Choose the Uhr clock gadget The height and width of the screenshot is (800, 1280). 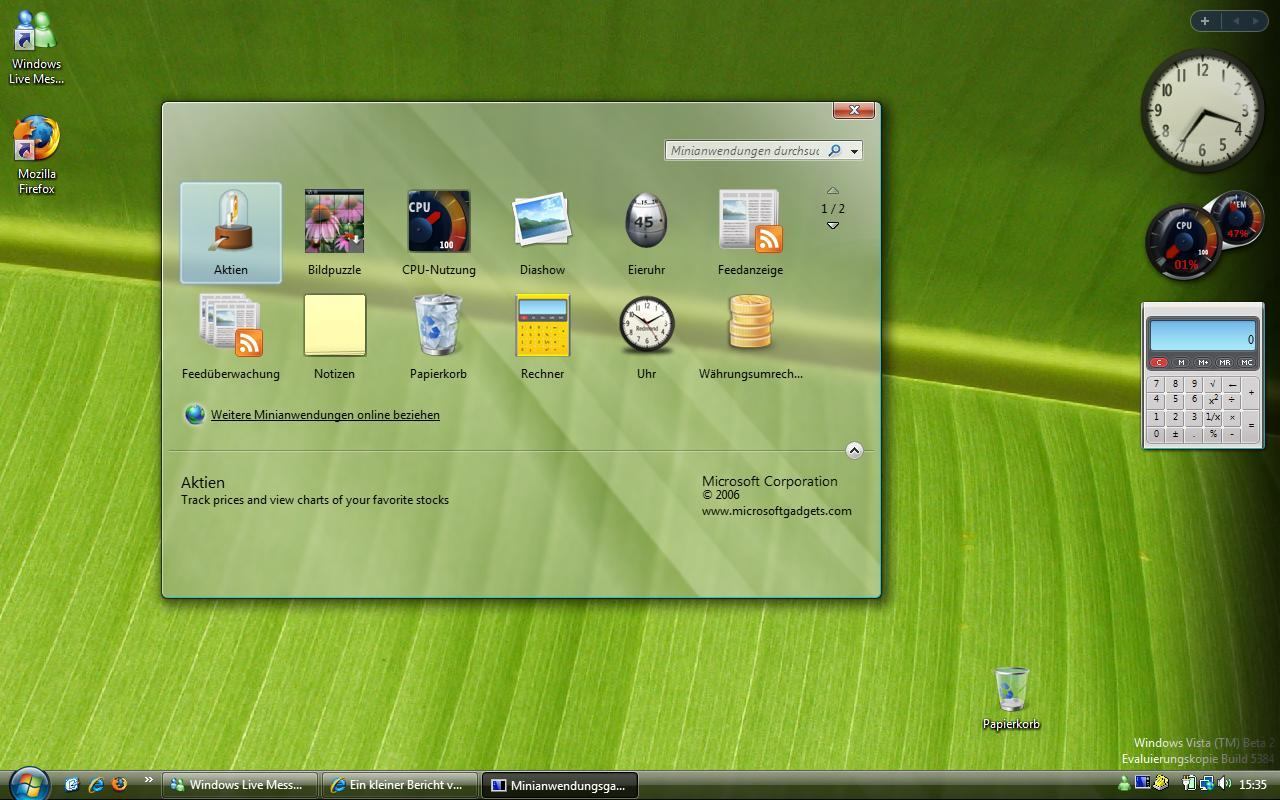(x=646, y=337)
